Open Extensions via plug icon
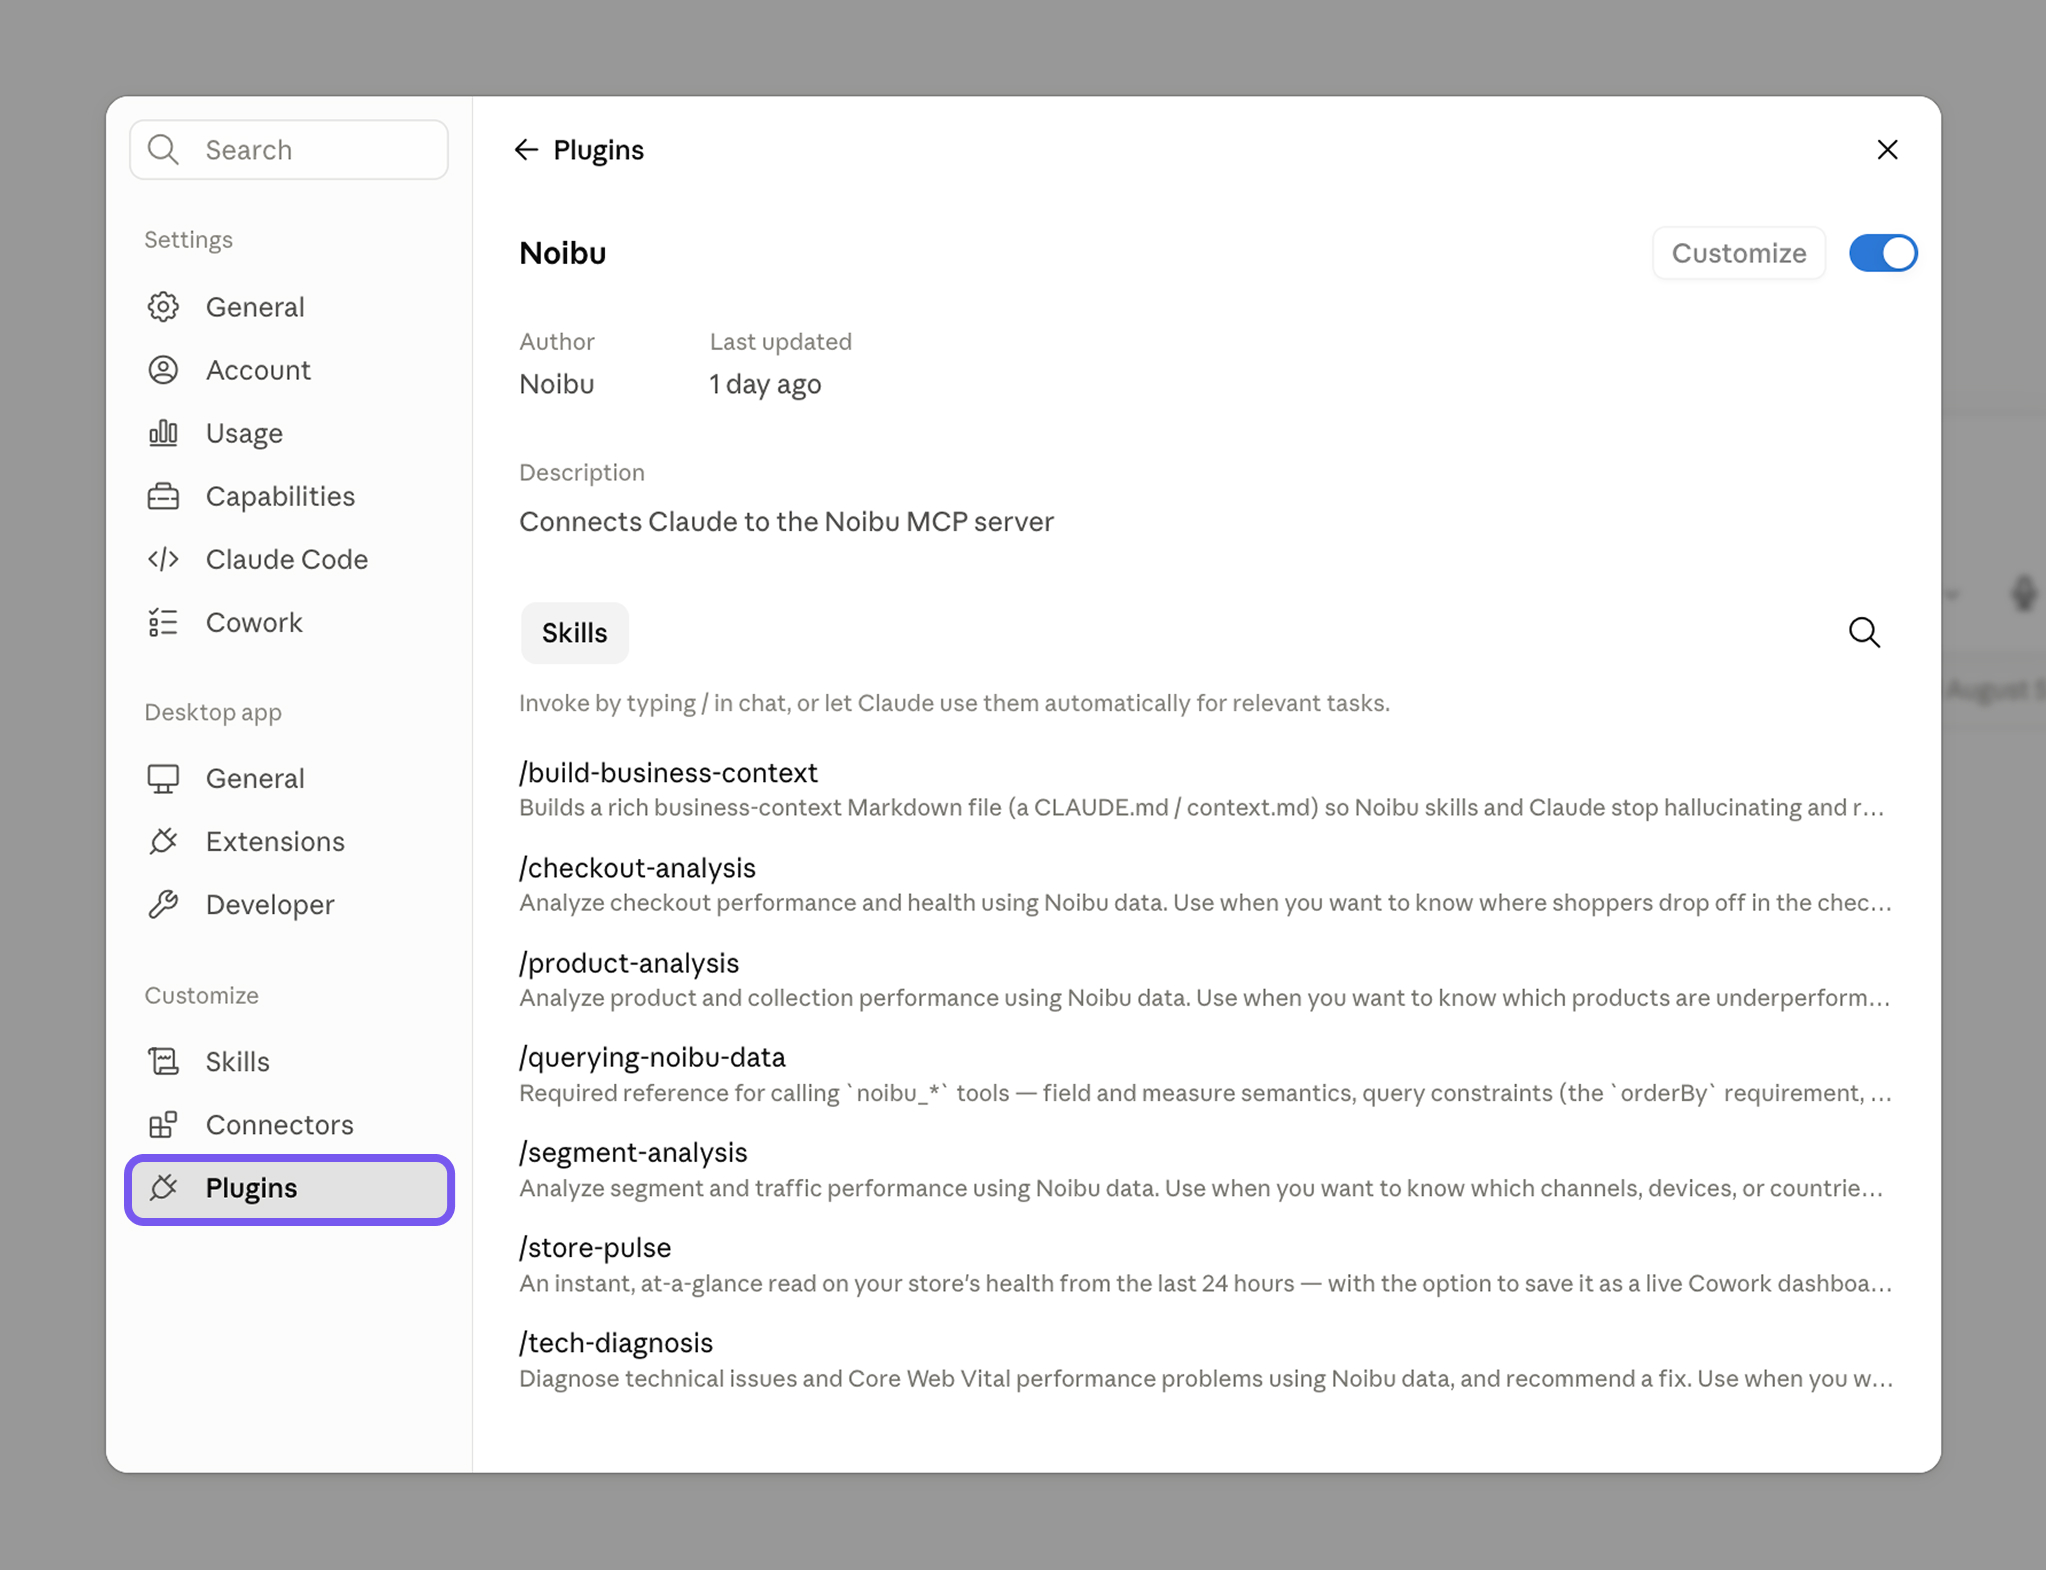Screen dimensions: 2046x1571 [x=163, y=841]
